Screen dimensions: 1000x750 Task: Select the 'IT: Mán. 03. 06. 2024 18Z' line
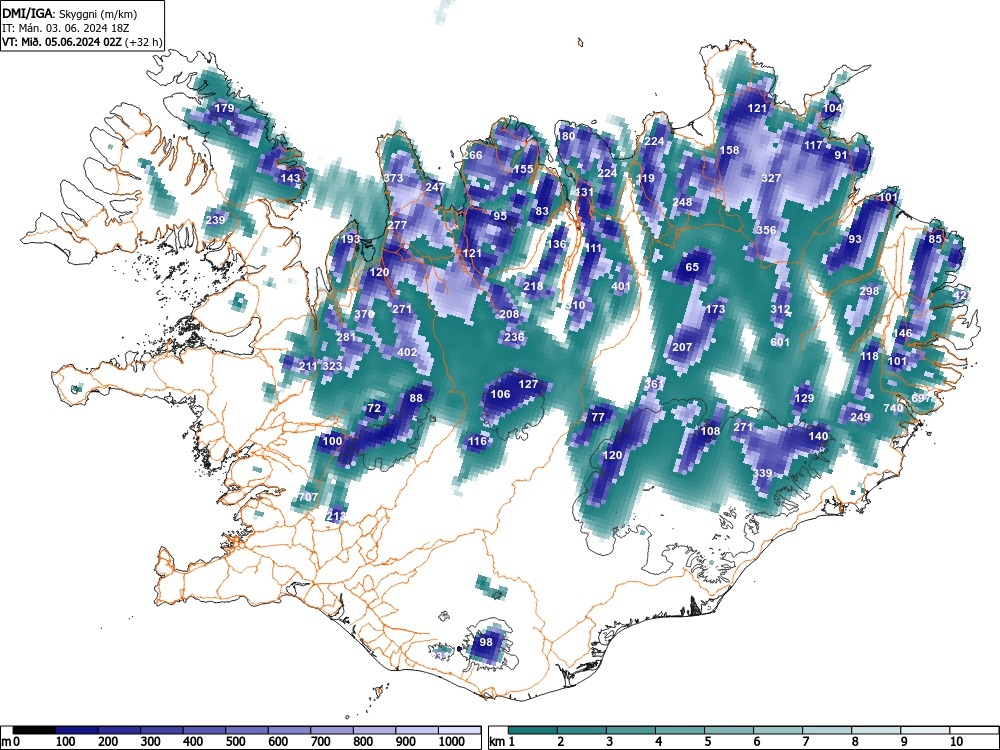coord(66,28)
